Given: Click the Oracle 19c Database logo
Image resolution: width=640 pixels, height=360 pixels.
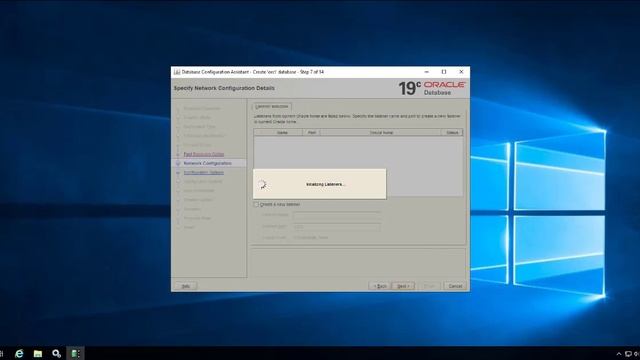Looking at the screenshot, I should [432, 88].
